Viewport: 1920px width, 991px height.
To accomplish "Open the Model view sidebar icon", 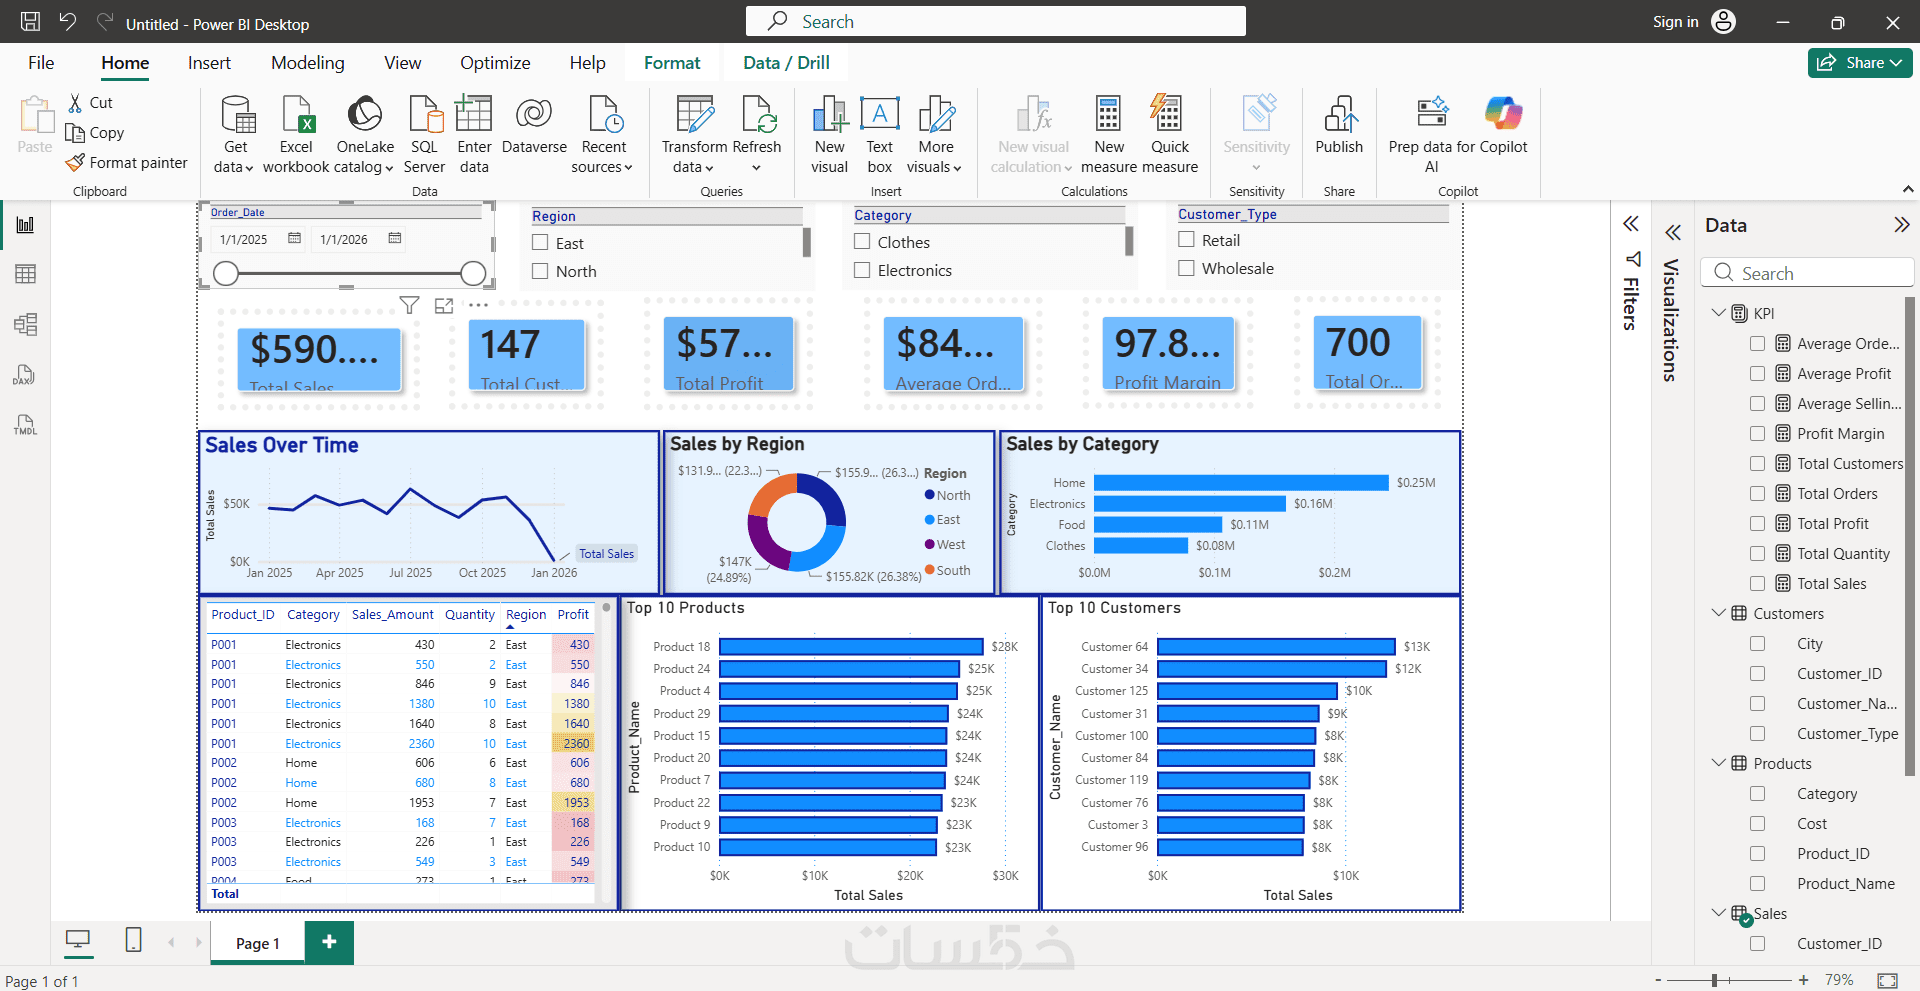I will (x=26, y=324).
